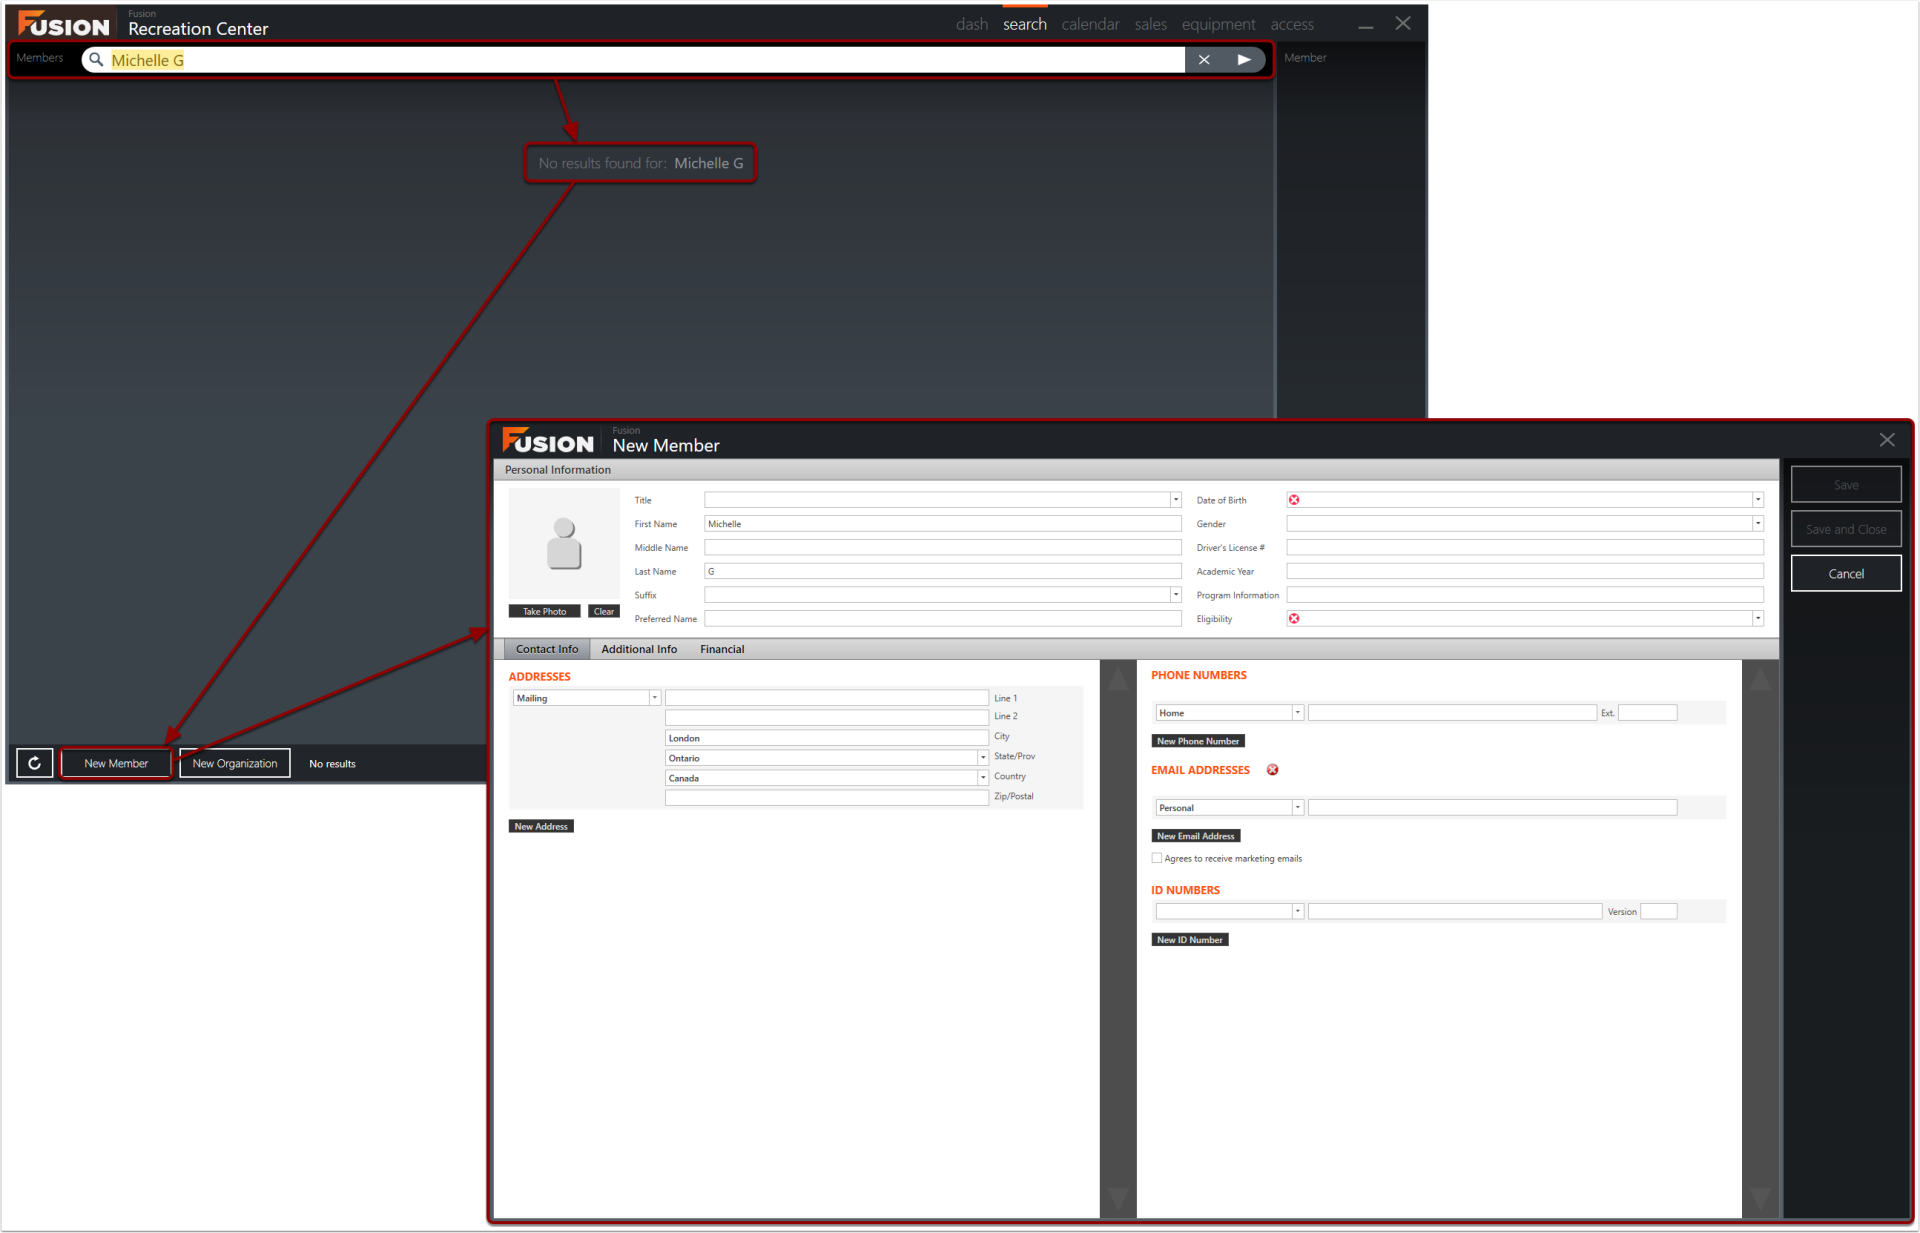This screenshot has width=1920, height=1233.
Task: Enable Agrees to receive marketing emails
Action: click(1157, 858)
